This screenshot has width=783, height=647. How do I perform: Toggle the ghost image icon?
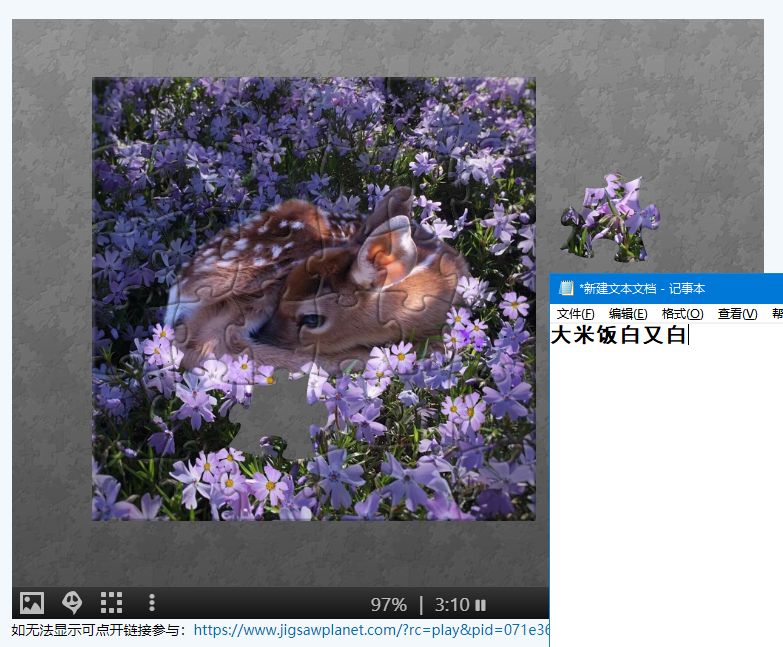tap(72, 603)
